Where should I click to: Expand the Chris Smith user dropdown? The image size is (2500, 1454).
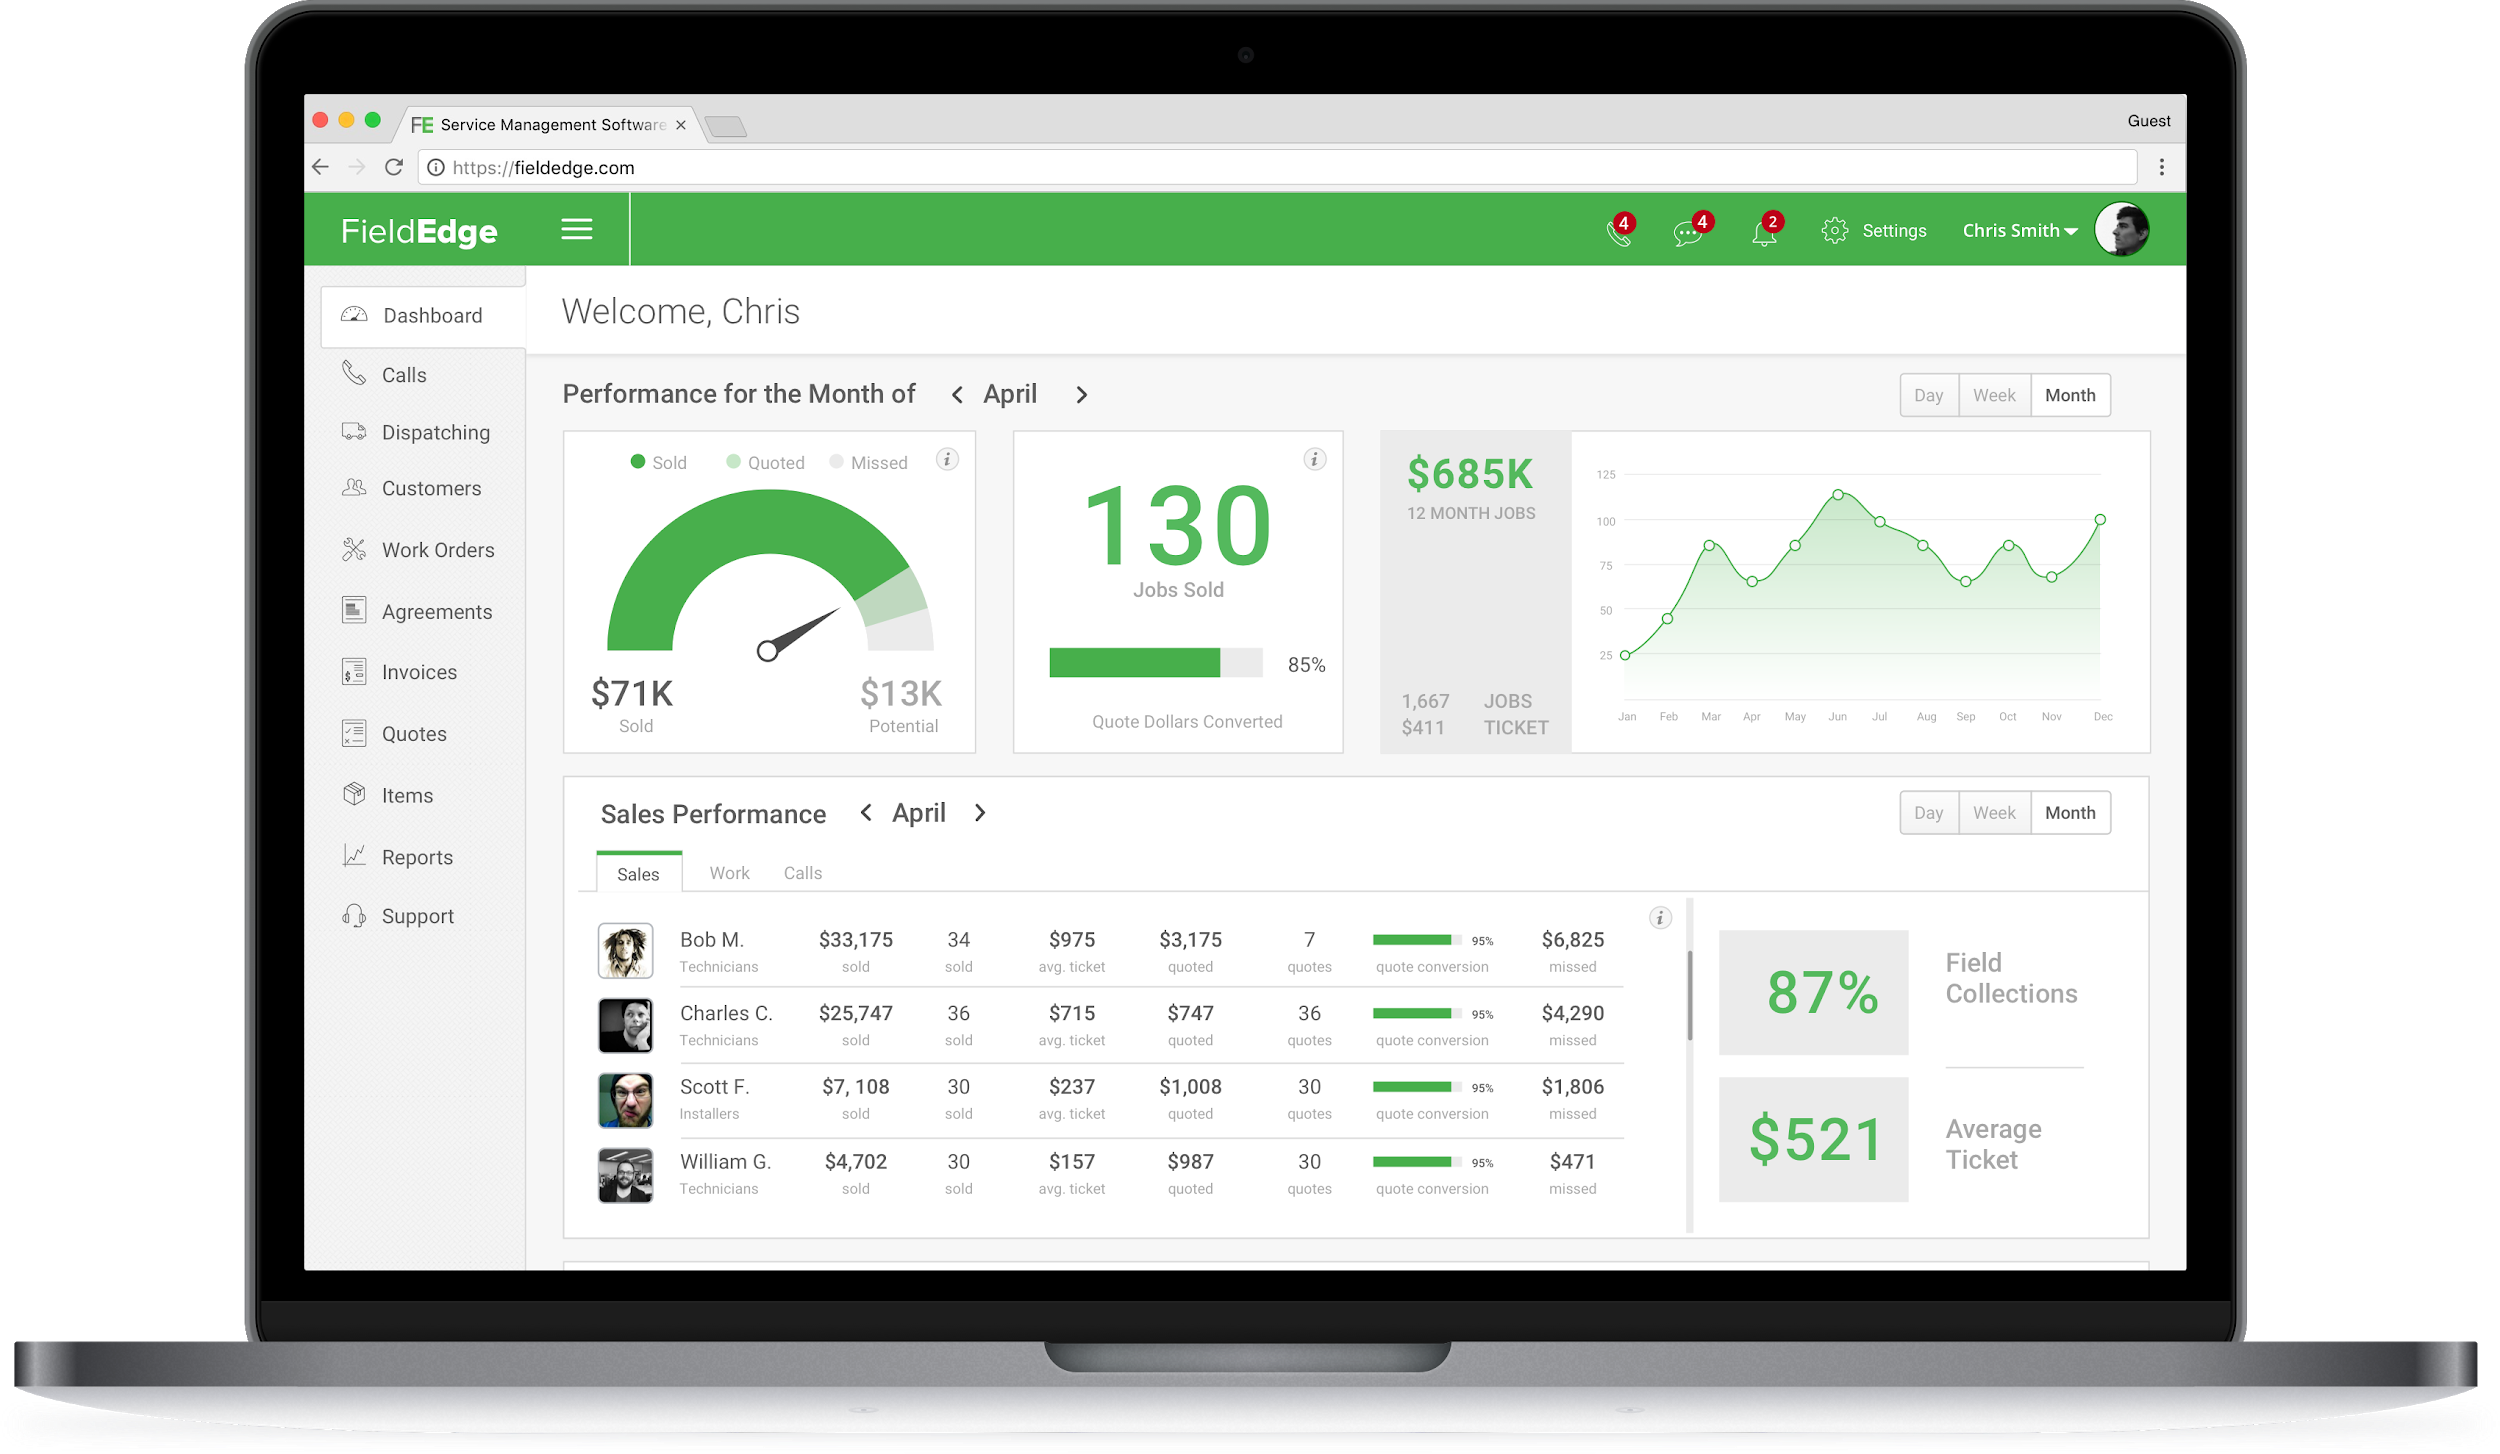(2019, 231)
